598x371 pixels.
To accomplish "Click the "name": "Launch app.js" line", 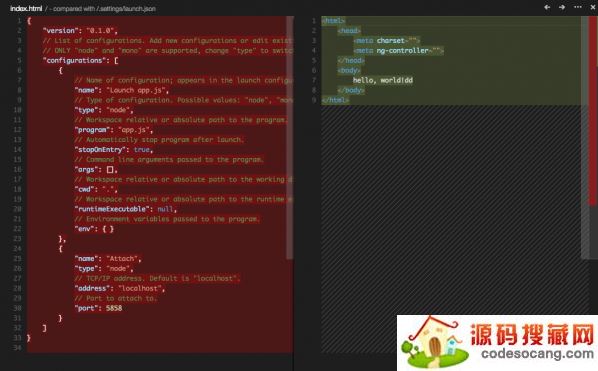I will [121, 90].
